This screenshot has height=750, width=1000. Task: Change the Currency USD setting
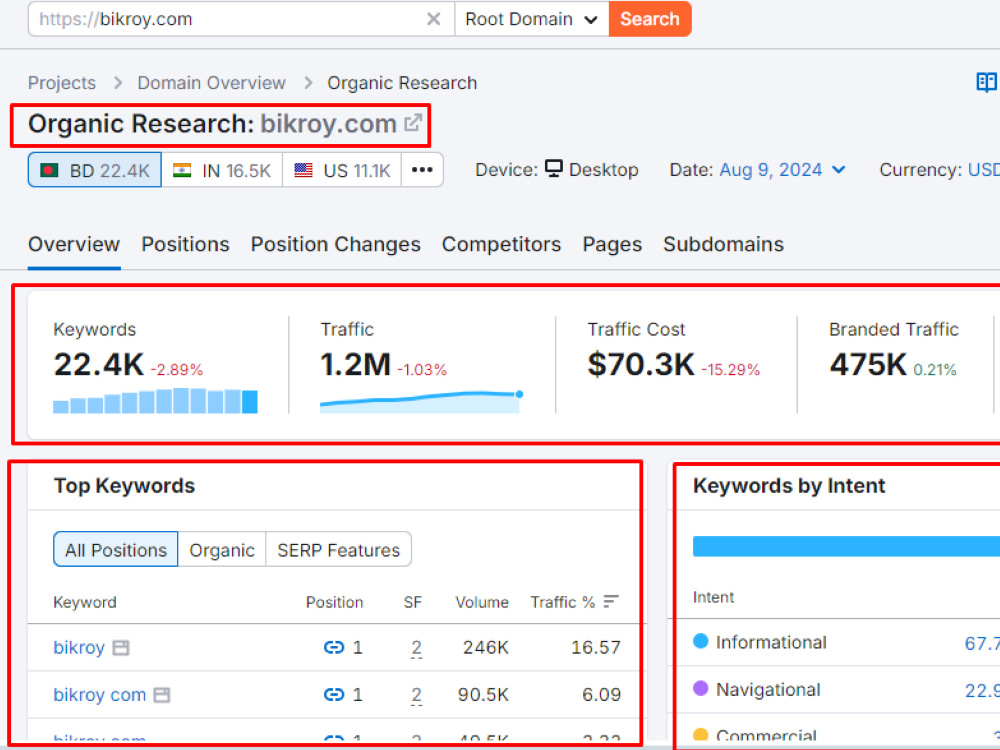(983, 170)
